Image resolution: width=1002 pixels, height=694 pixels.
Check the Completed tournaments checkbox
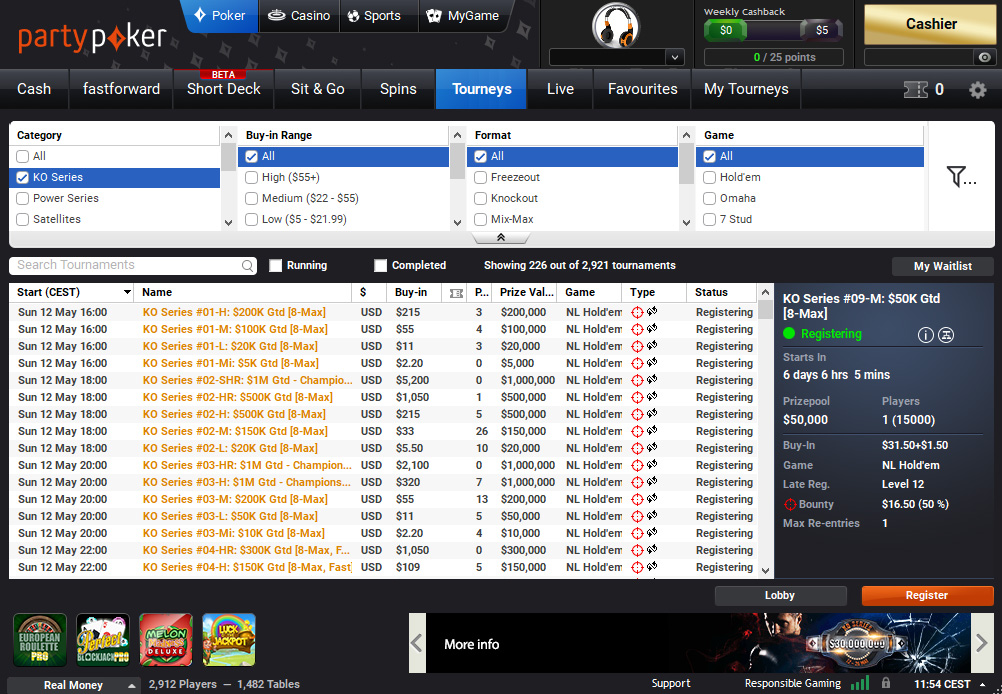point(380,266)
